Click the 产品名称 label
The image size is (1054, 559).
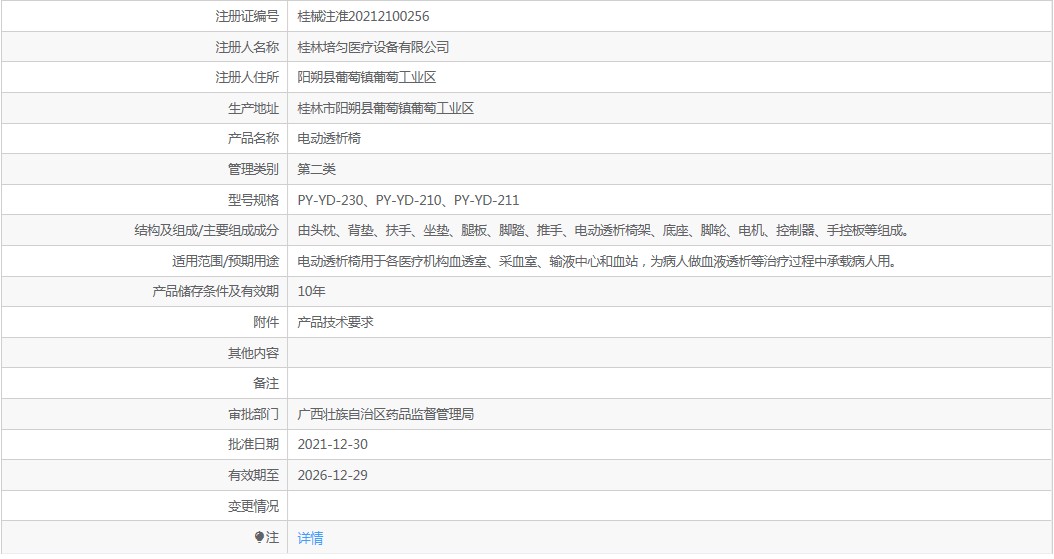pyautogui.click(x=253, y=138)
